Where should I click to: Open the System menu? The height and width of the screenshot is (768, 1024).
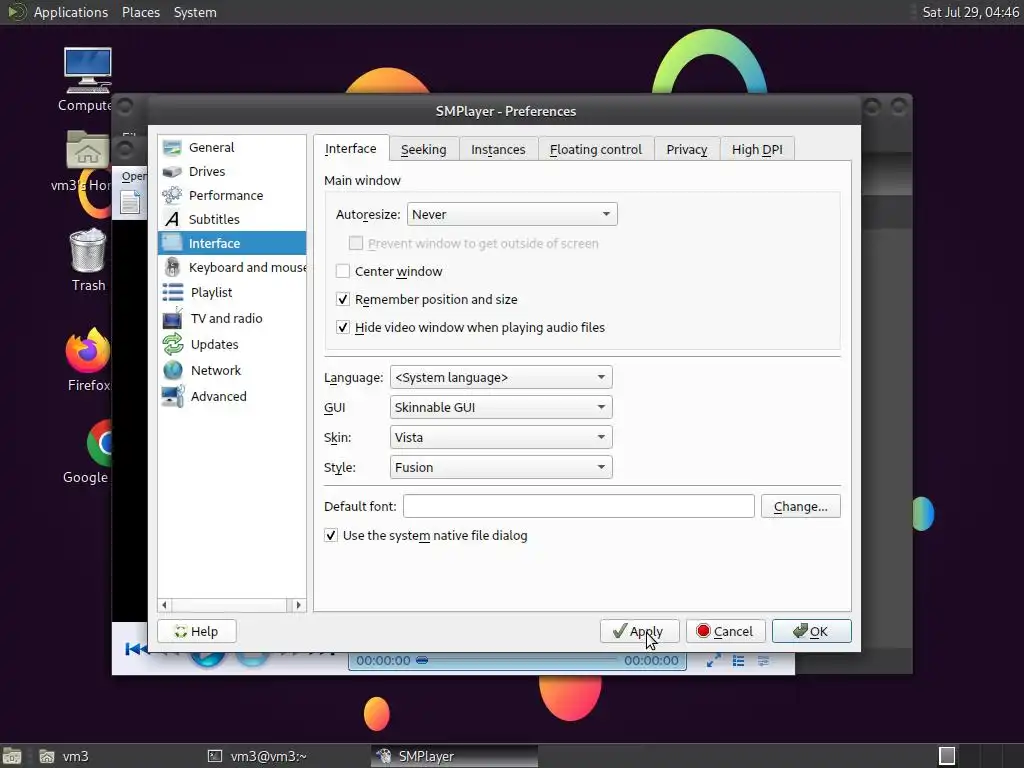[195, 12]
